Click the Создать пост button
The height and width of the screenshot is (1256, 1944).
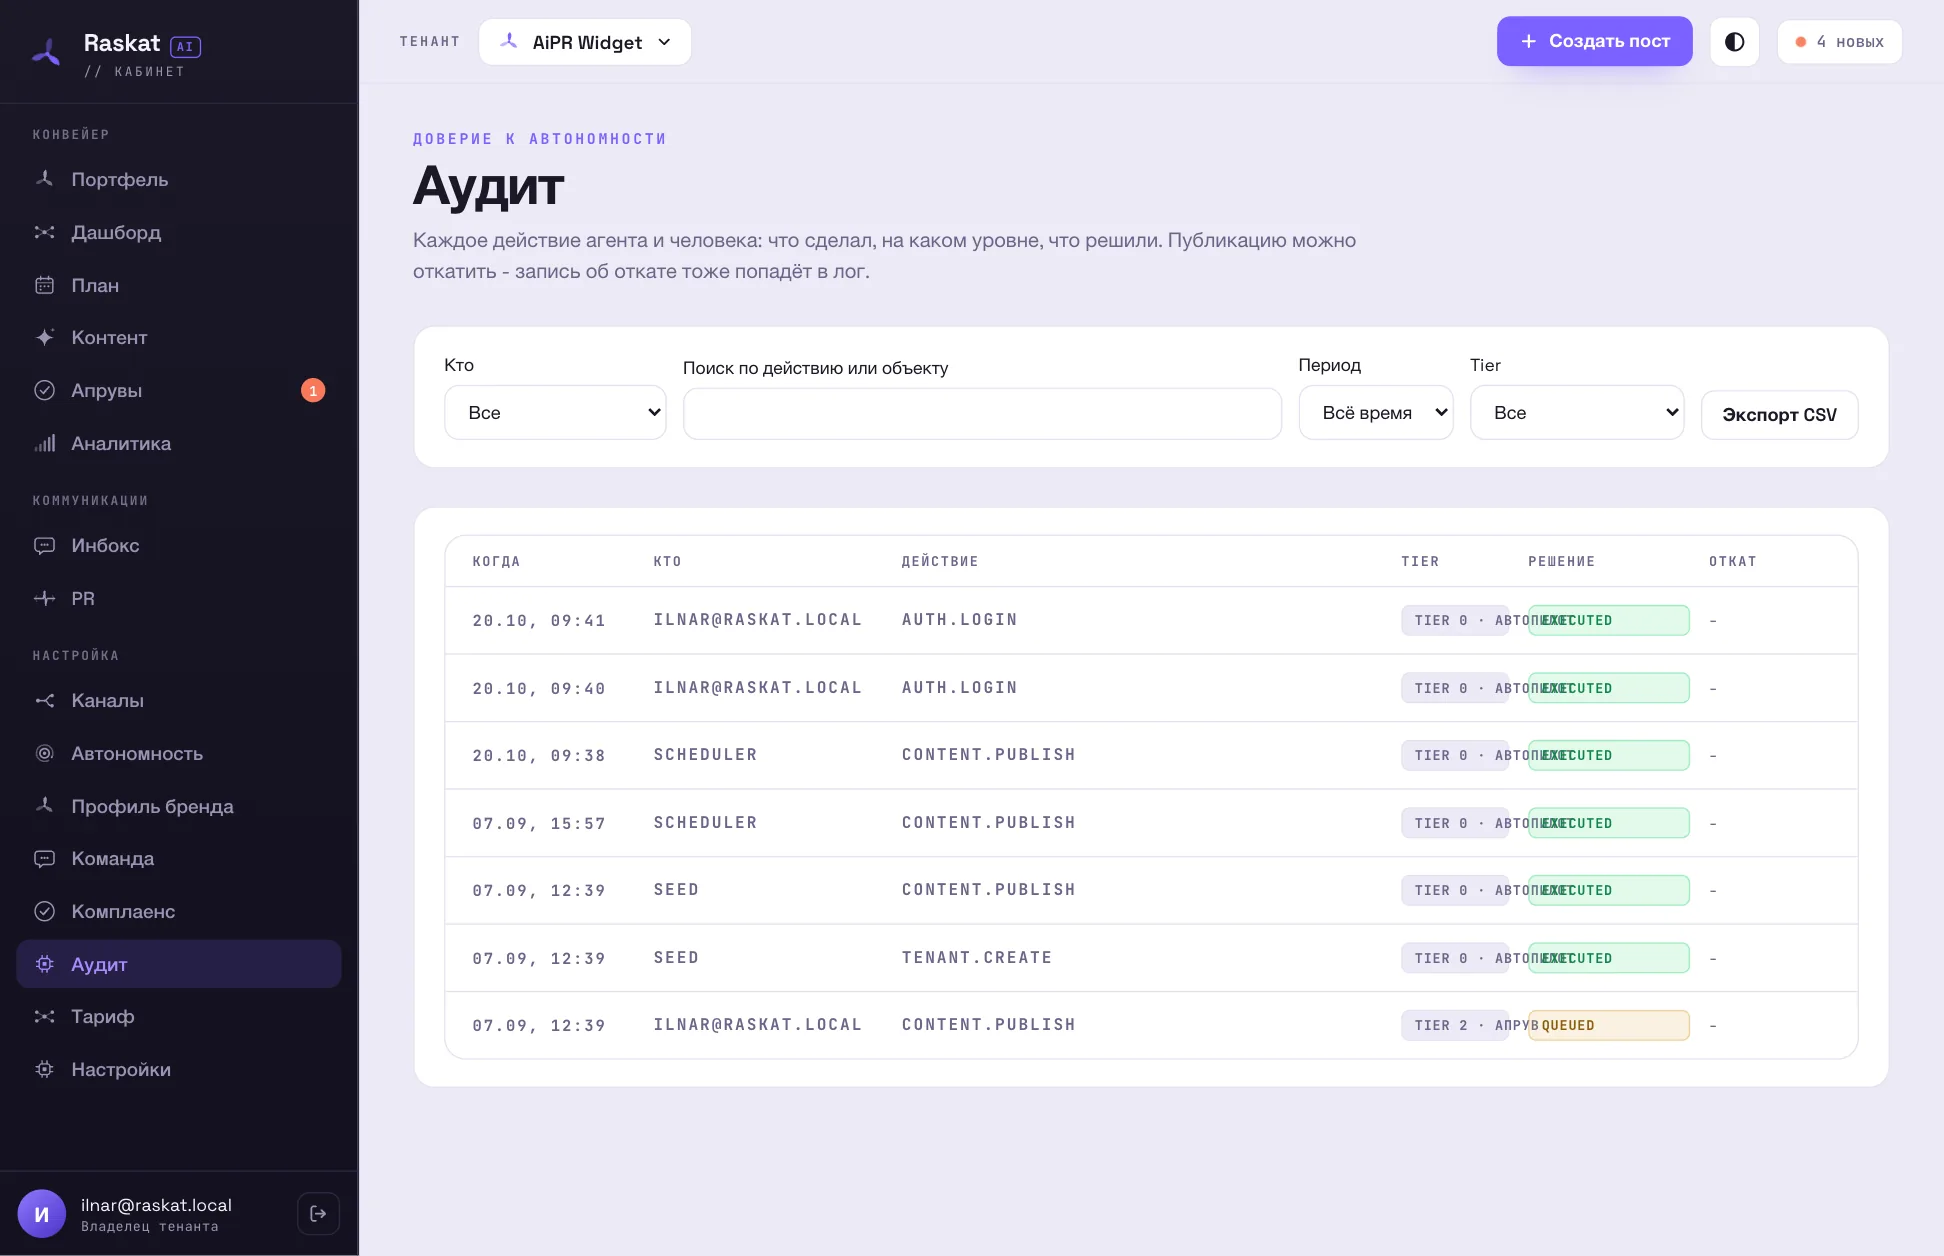coord(1594,41)
